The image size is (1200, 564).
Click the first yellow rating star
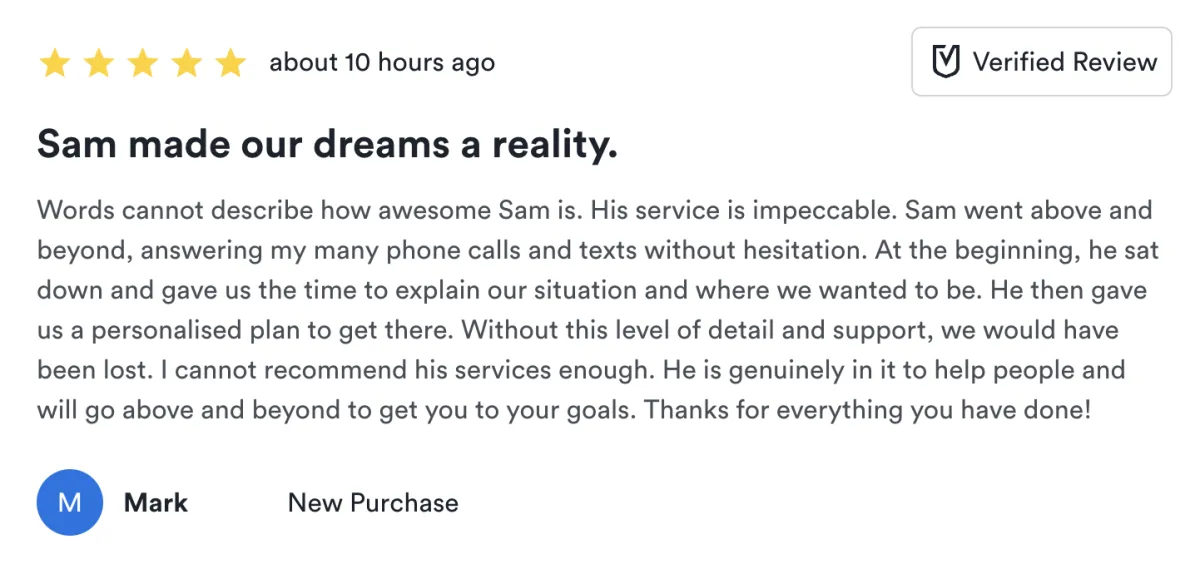pyautogui.click(x=54, y=64)
